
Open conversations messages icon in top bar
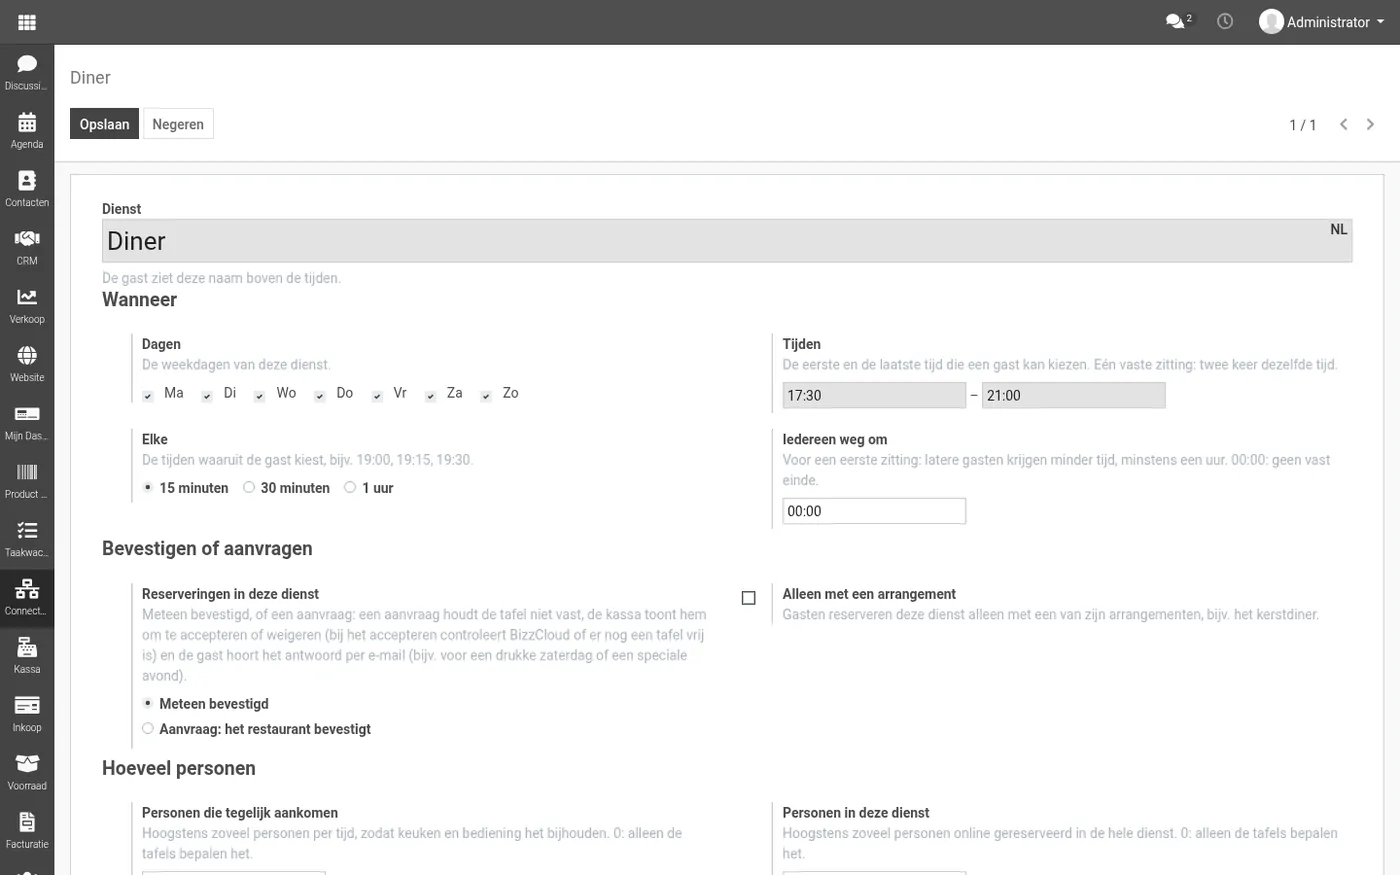1178,21
